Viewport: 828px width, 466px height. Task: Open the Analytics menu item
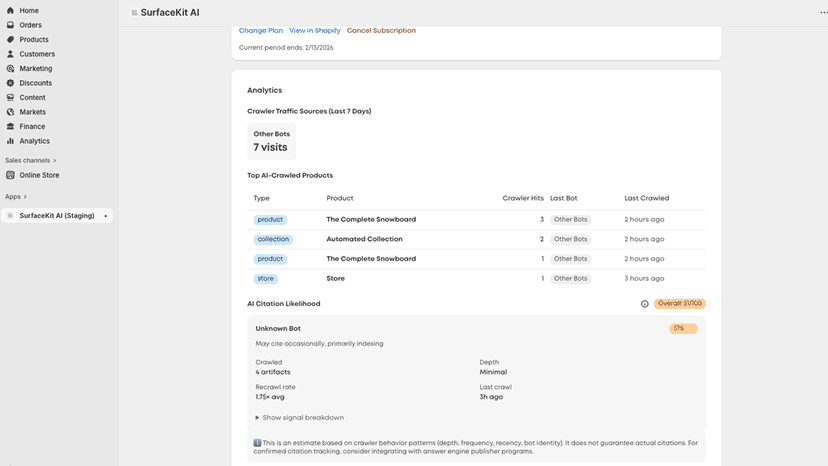[34, 141]
